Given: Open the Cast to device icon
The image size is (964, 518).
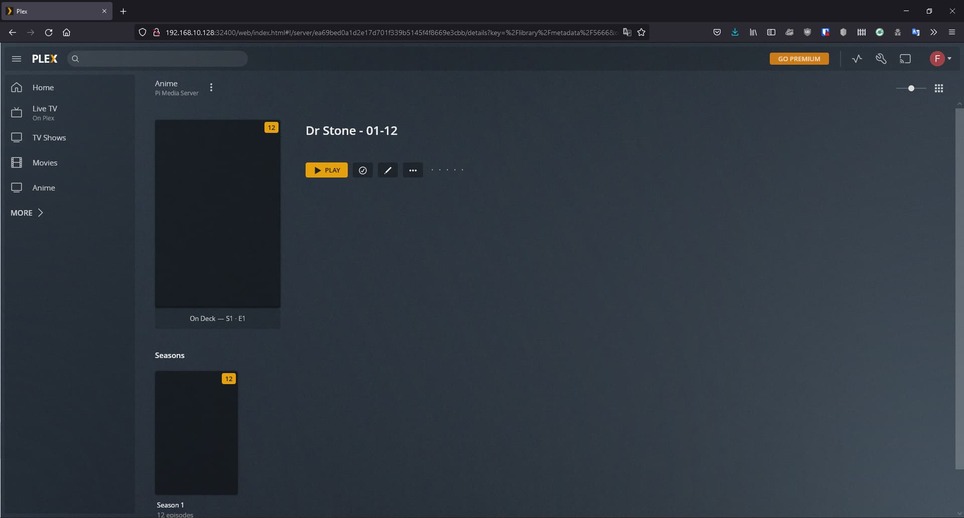Looking at the screenshot, I should coord(905,59).
